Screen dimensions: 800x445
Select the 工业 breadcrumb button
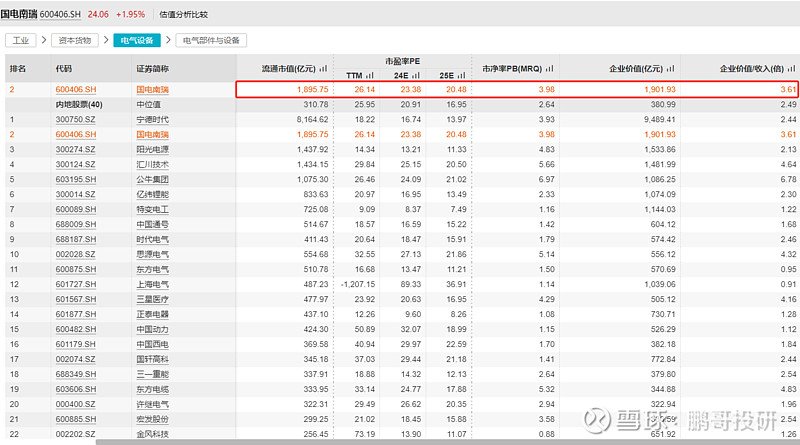click(21, 40)
